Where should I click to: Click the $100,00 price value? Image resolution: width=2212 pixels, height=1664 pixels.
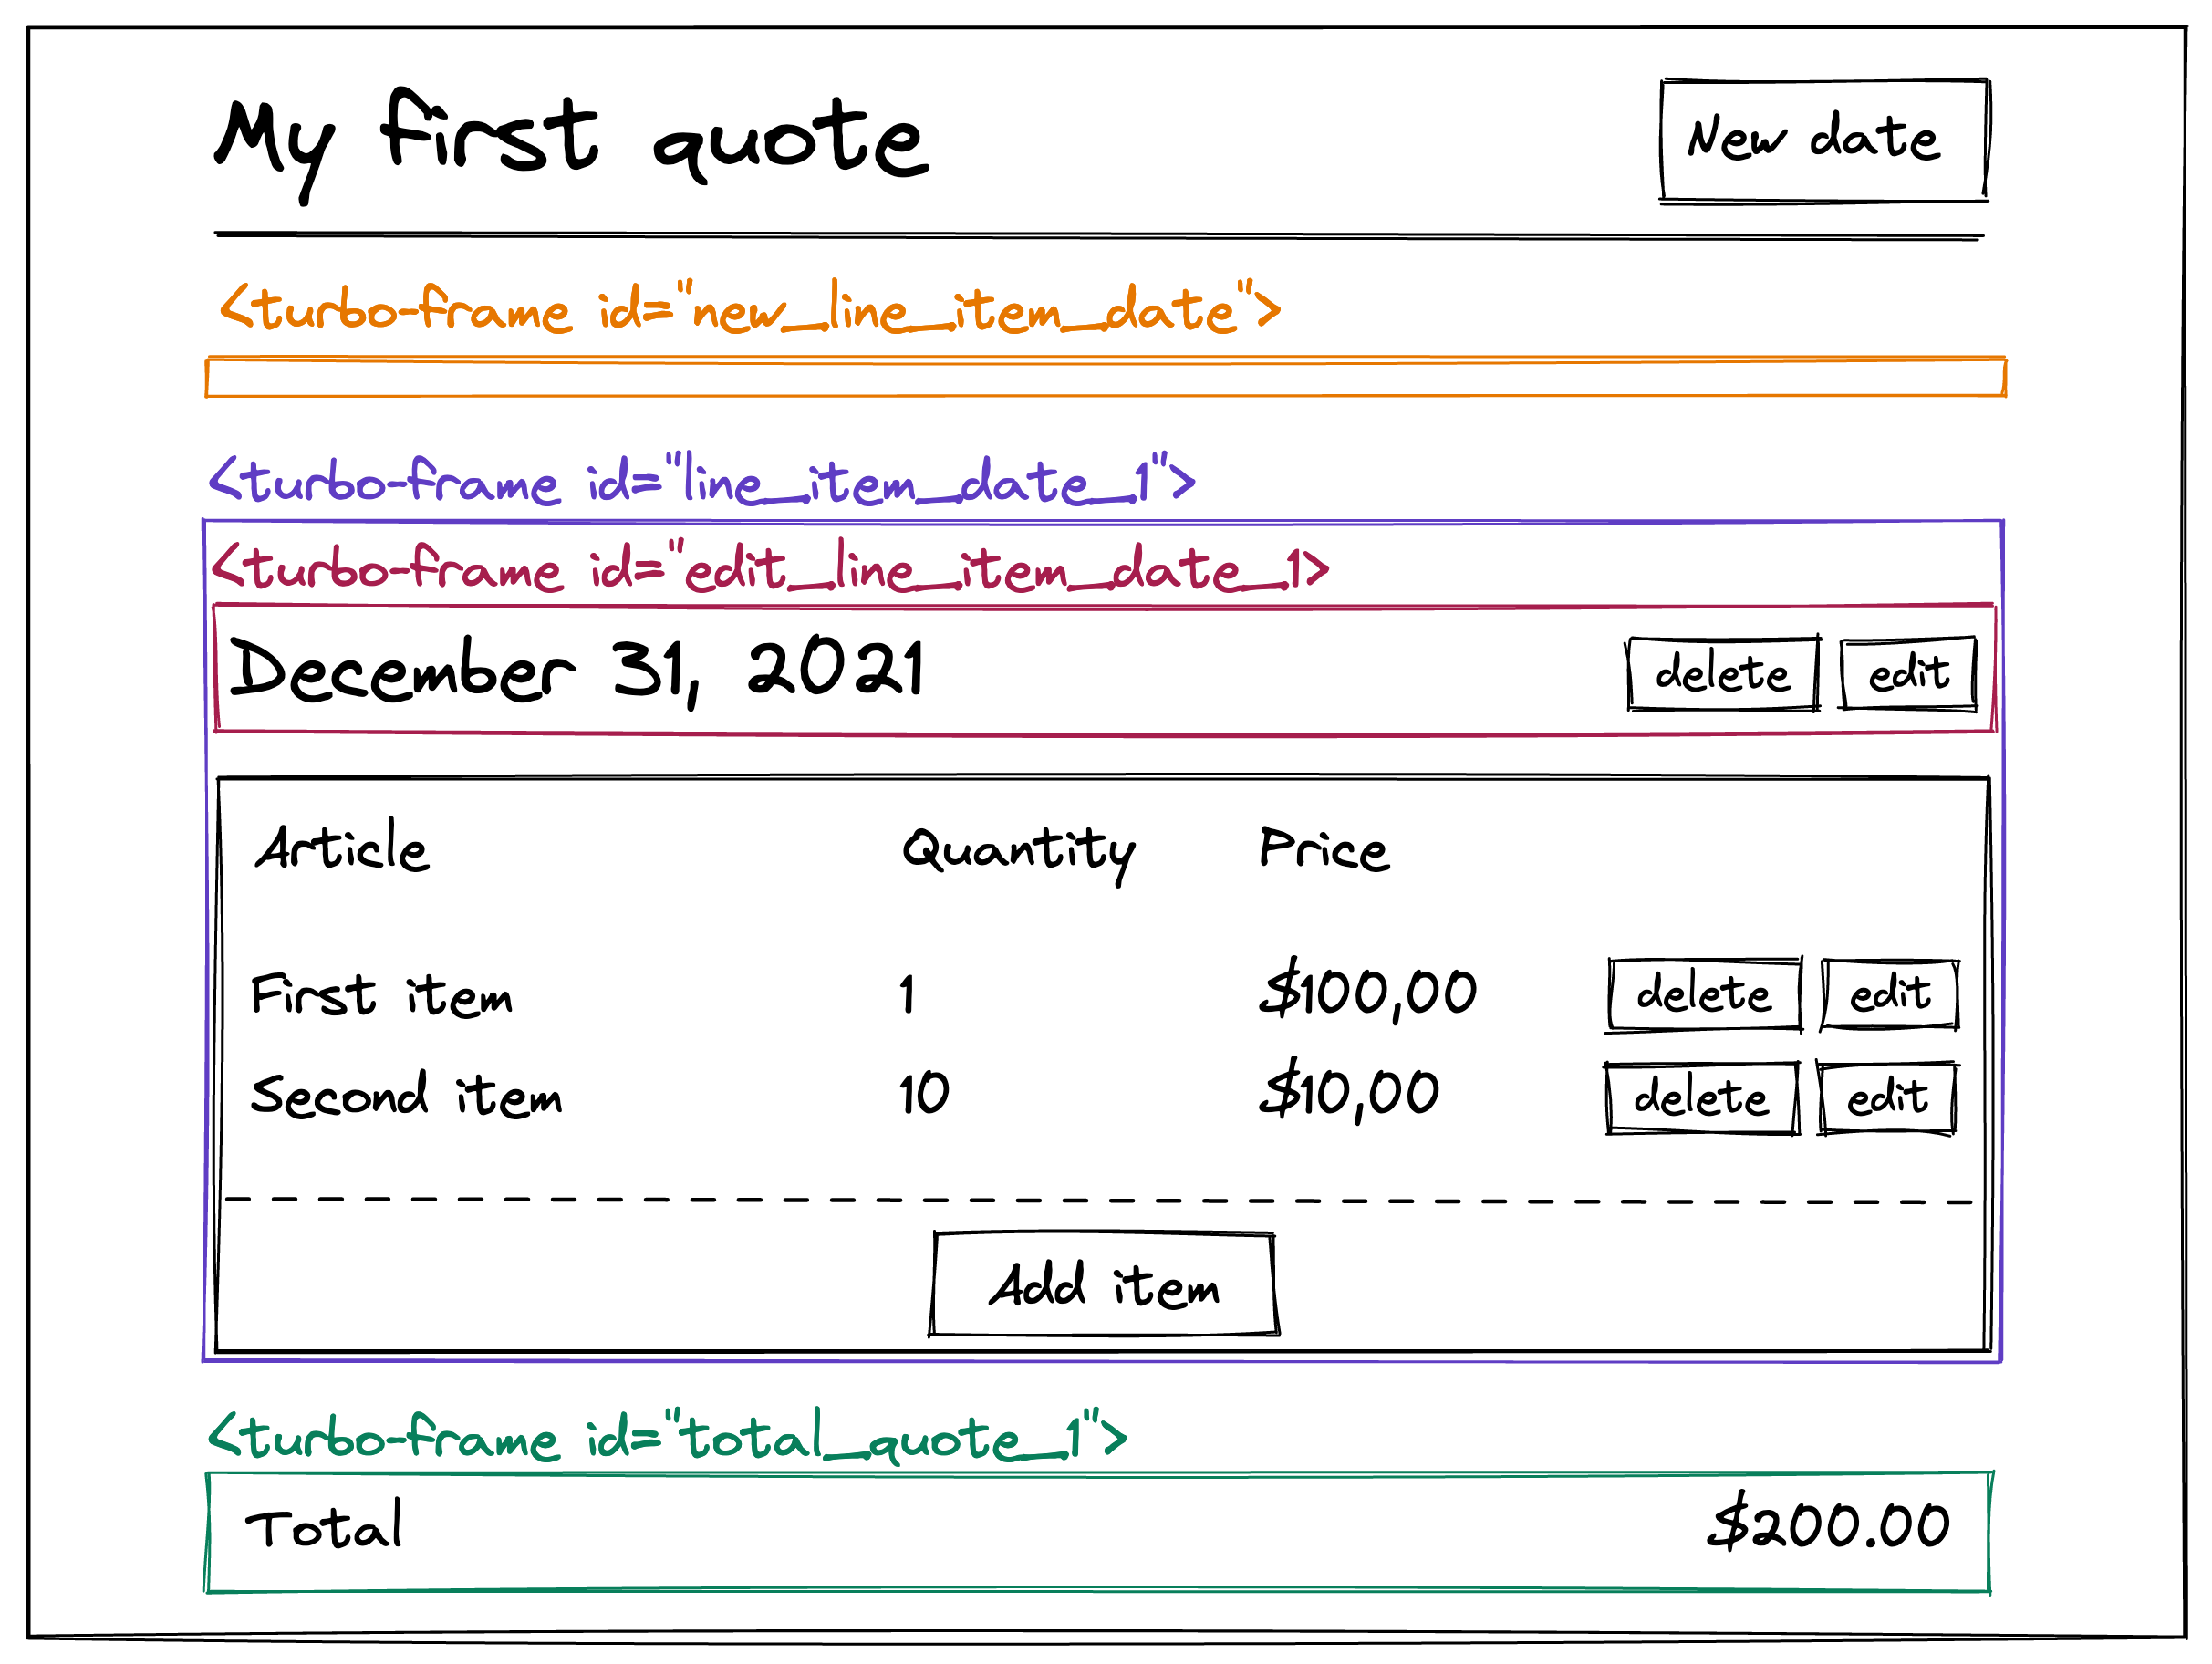[1368, 990]
